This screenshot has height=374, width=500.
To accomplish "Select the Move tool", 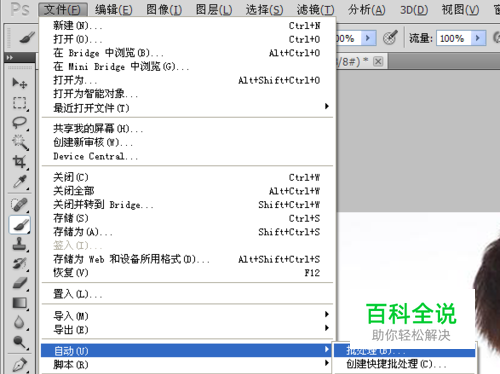I will (20, 83).
